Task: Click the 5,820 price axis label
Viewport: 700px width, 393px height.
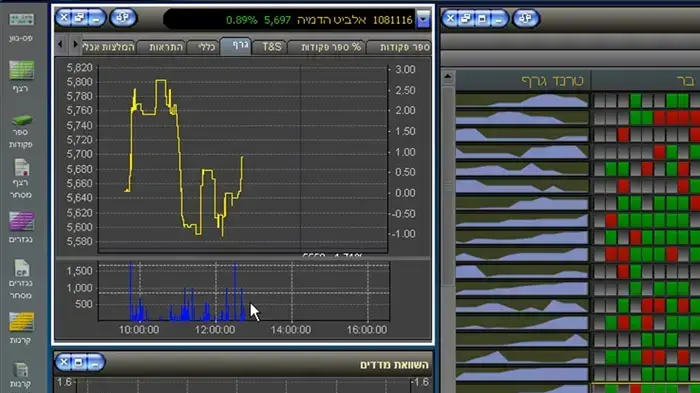Action: click(x=79, y=68)
